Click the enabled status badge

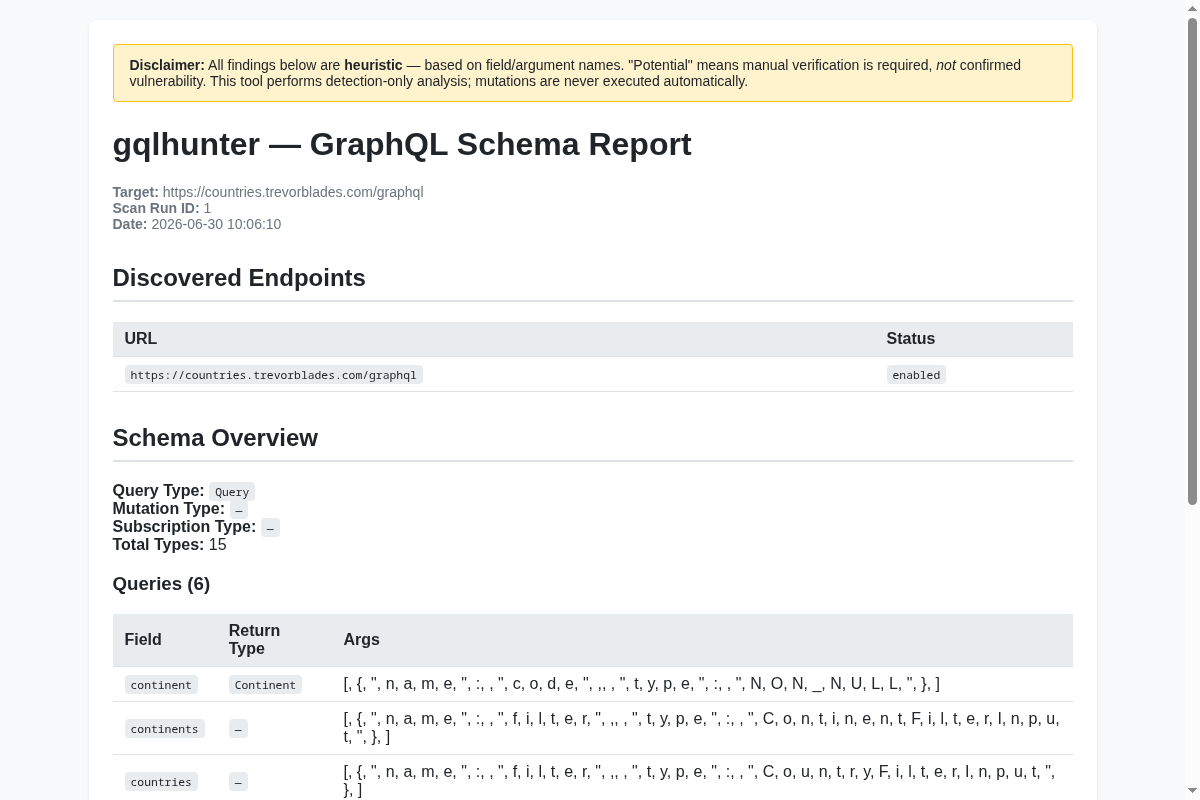click(916, 375)
